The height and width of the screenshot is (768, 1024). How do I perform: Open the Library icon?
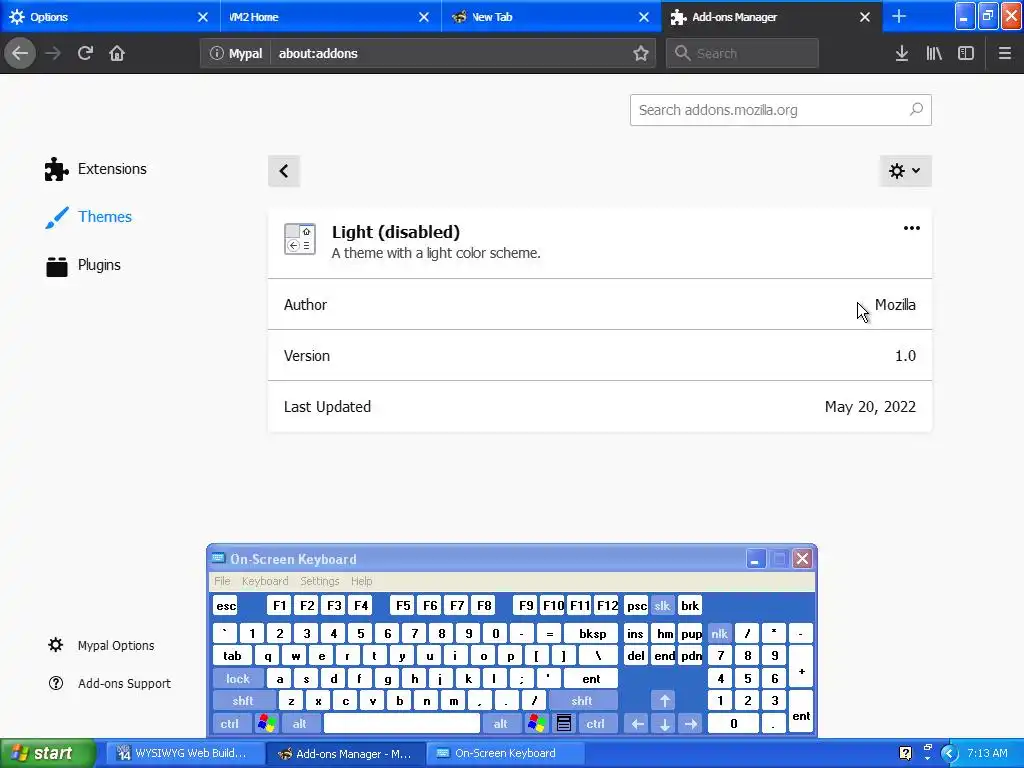(x=934, y=53)
